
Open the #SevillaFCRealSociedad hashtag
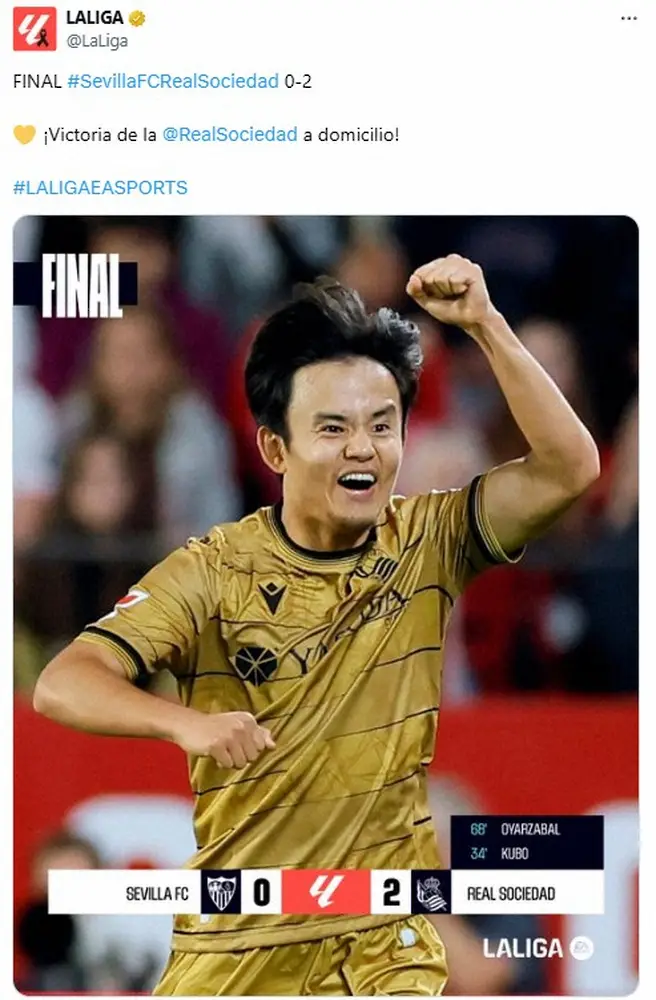tap(173, 81)
